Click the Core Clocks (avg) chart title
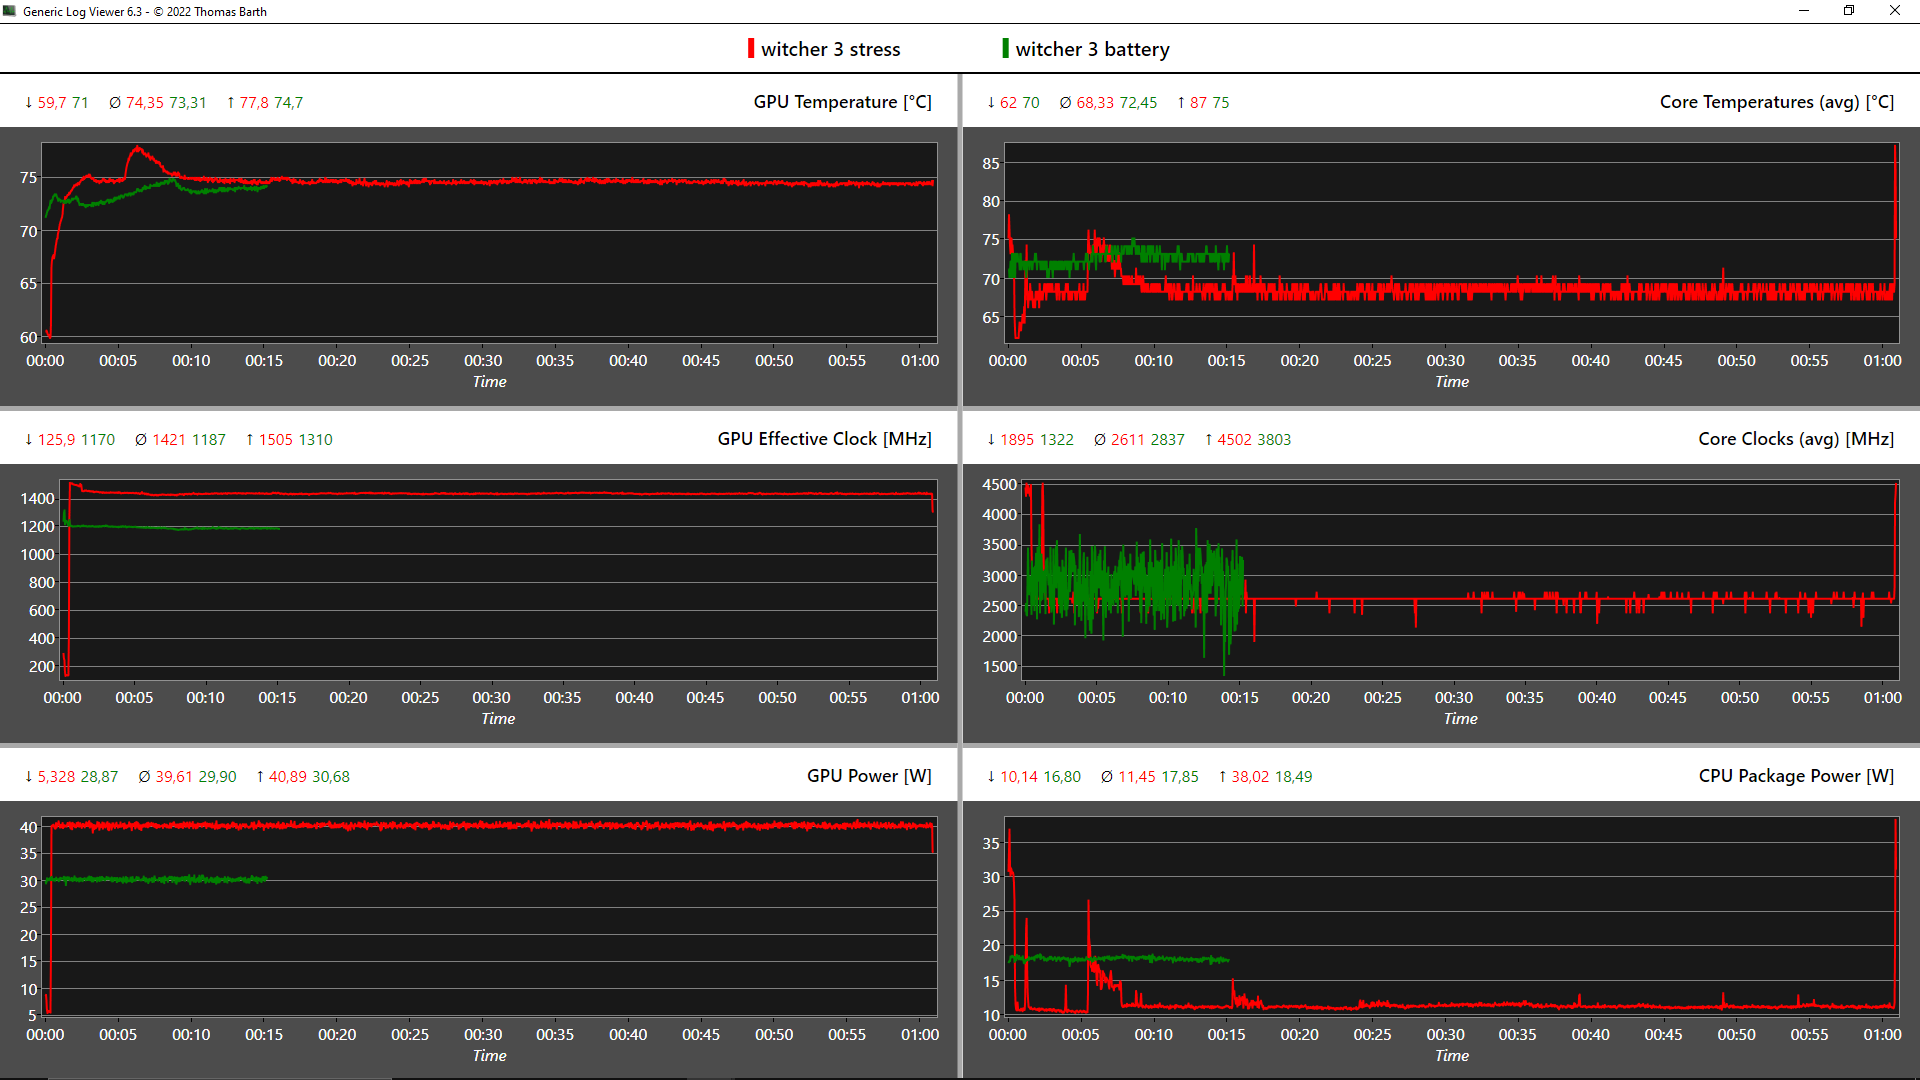This screenshot has height=1080, width=1920. [1795, 439]
